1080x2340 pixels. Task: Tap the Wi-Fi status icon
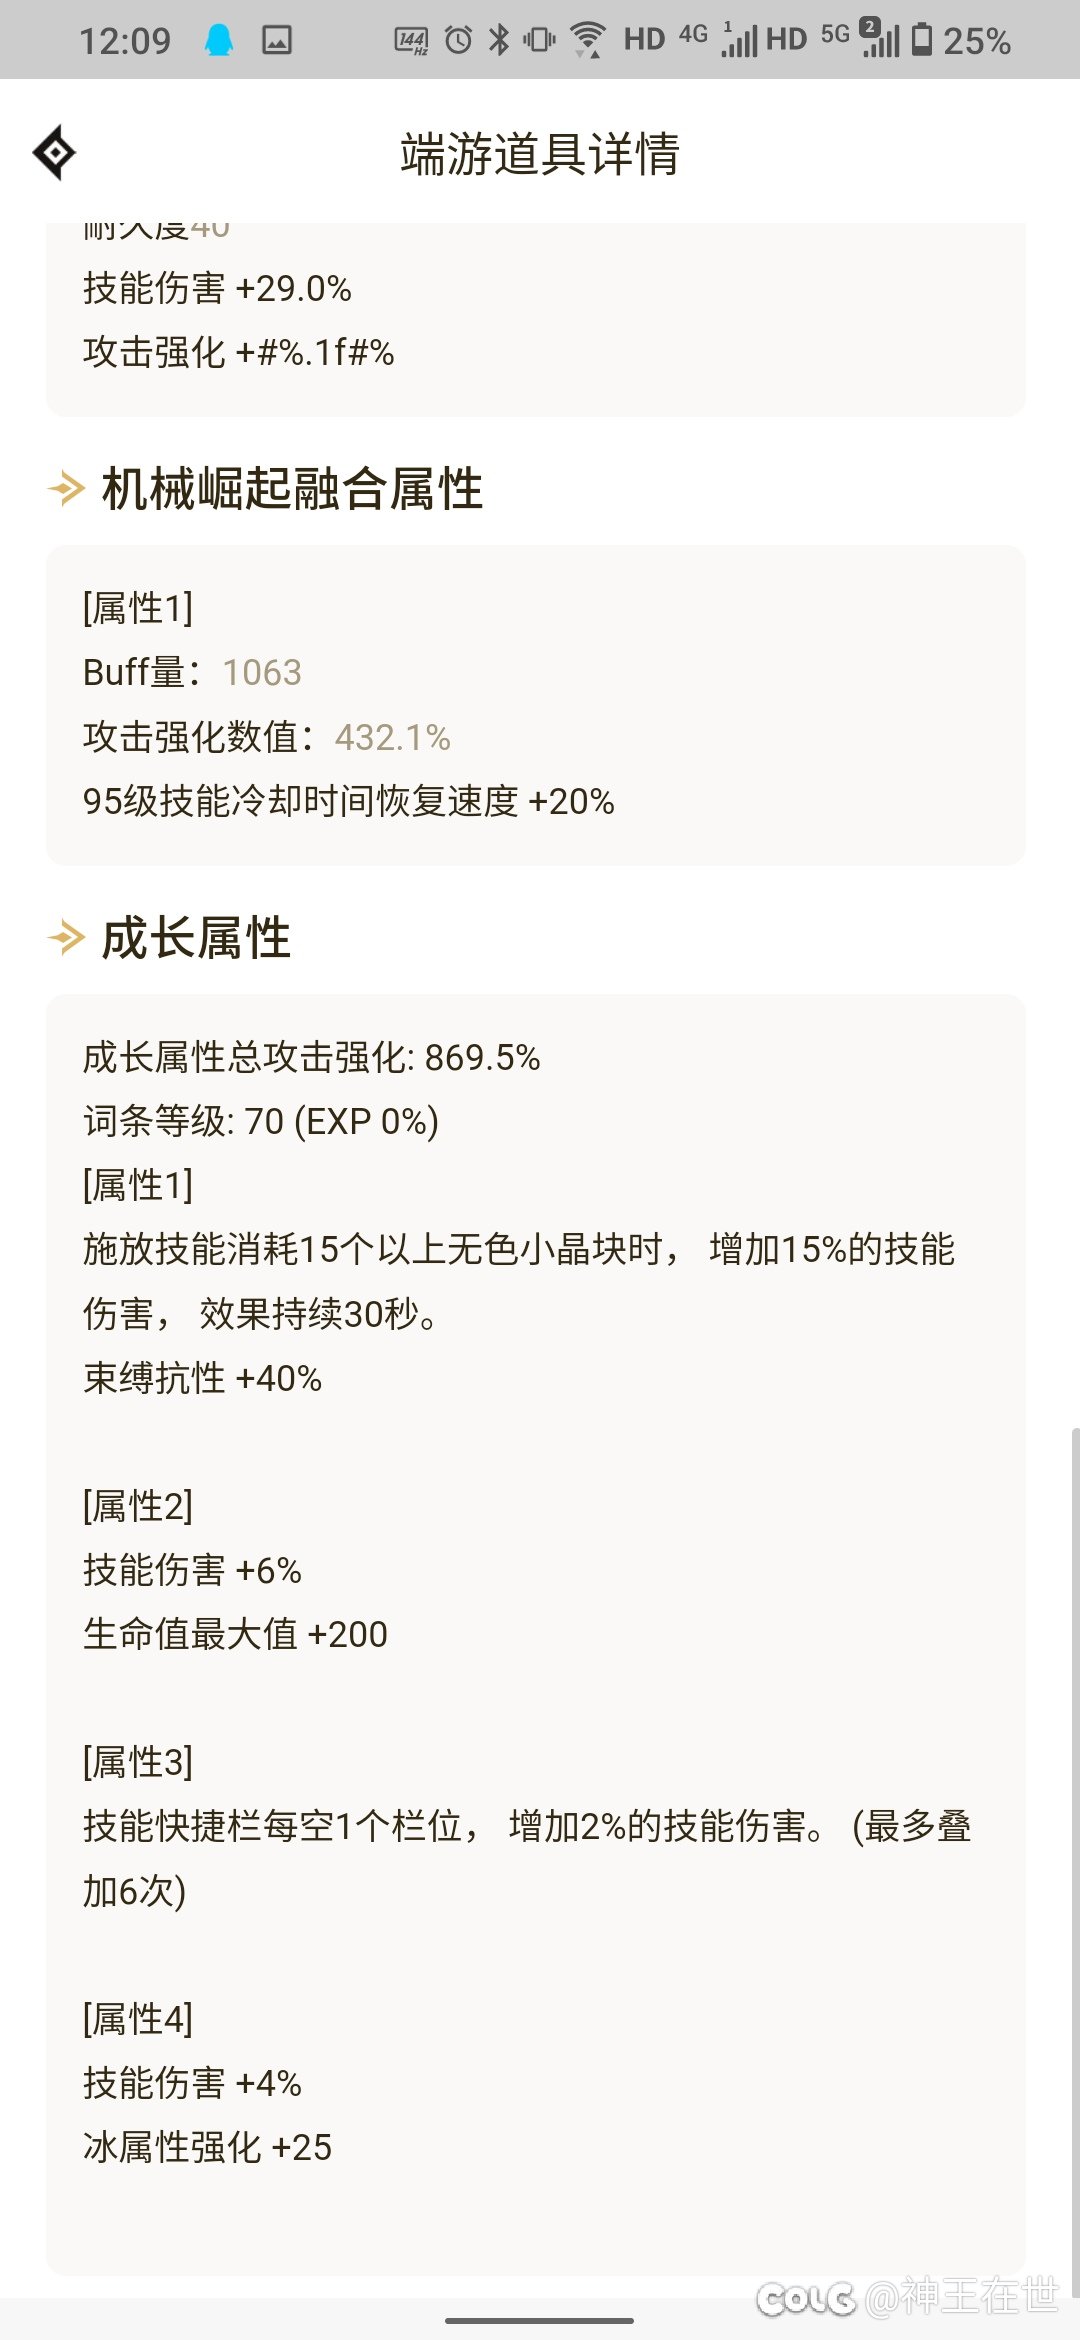point(588,40)
